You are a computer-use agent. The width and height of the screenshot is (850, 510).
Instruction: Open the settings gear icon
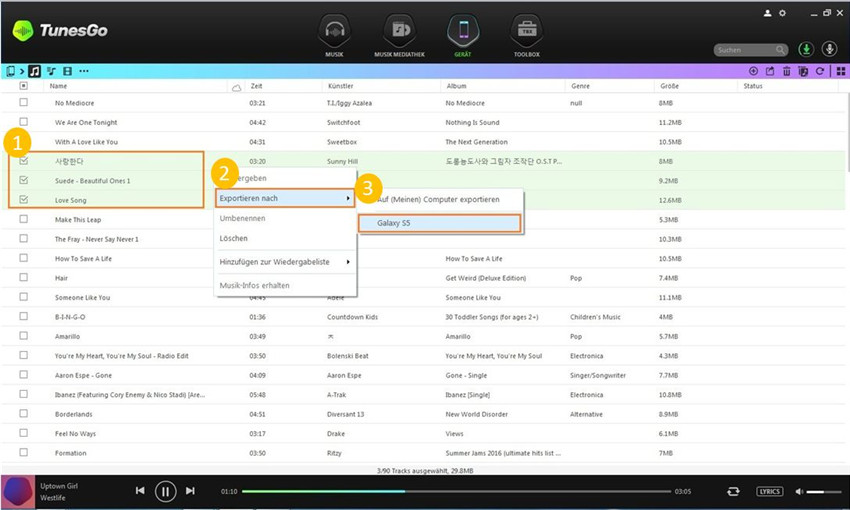coord(782,13)
